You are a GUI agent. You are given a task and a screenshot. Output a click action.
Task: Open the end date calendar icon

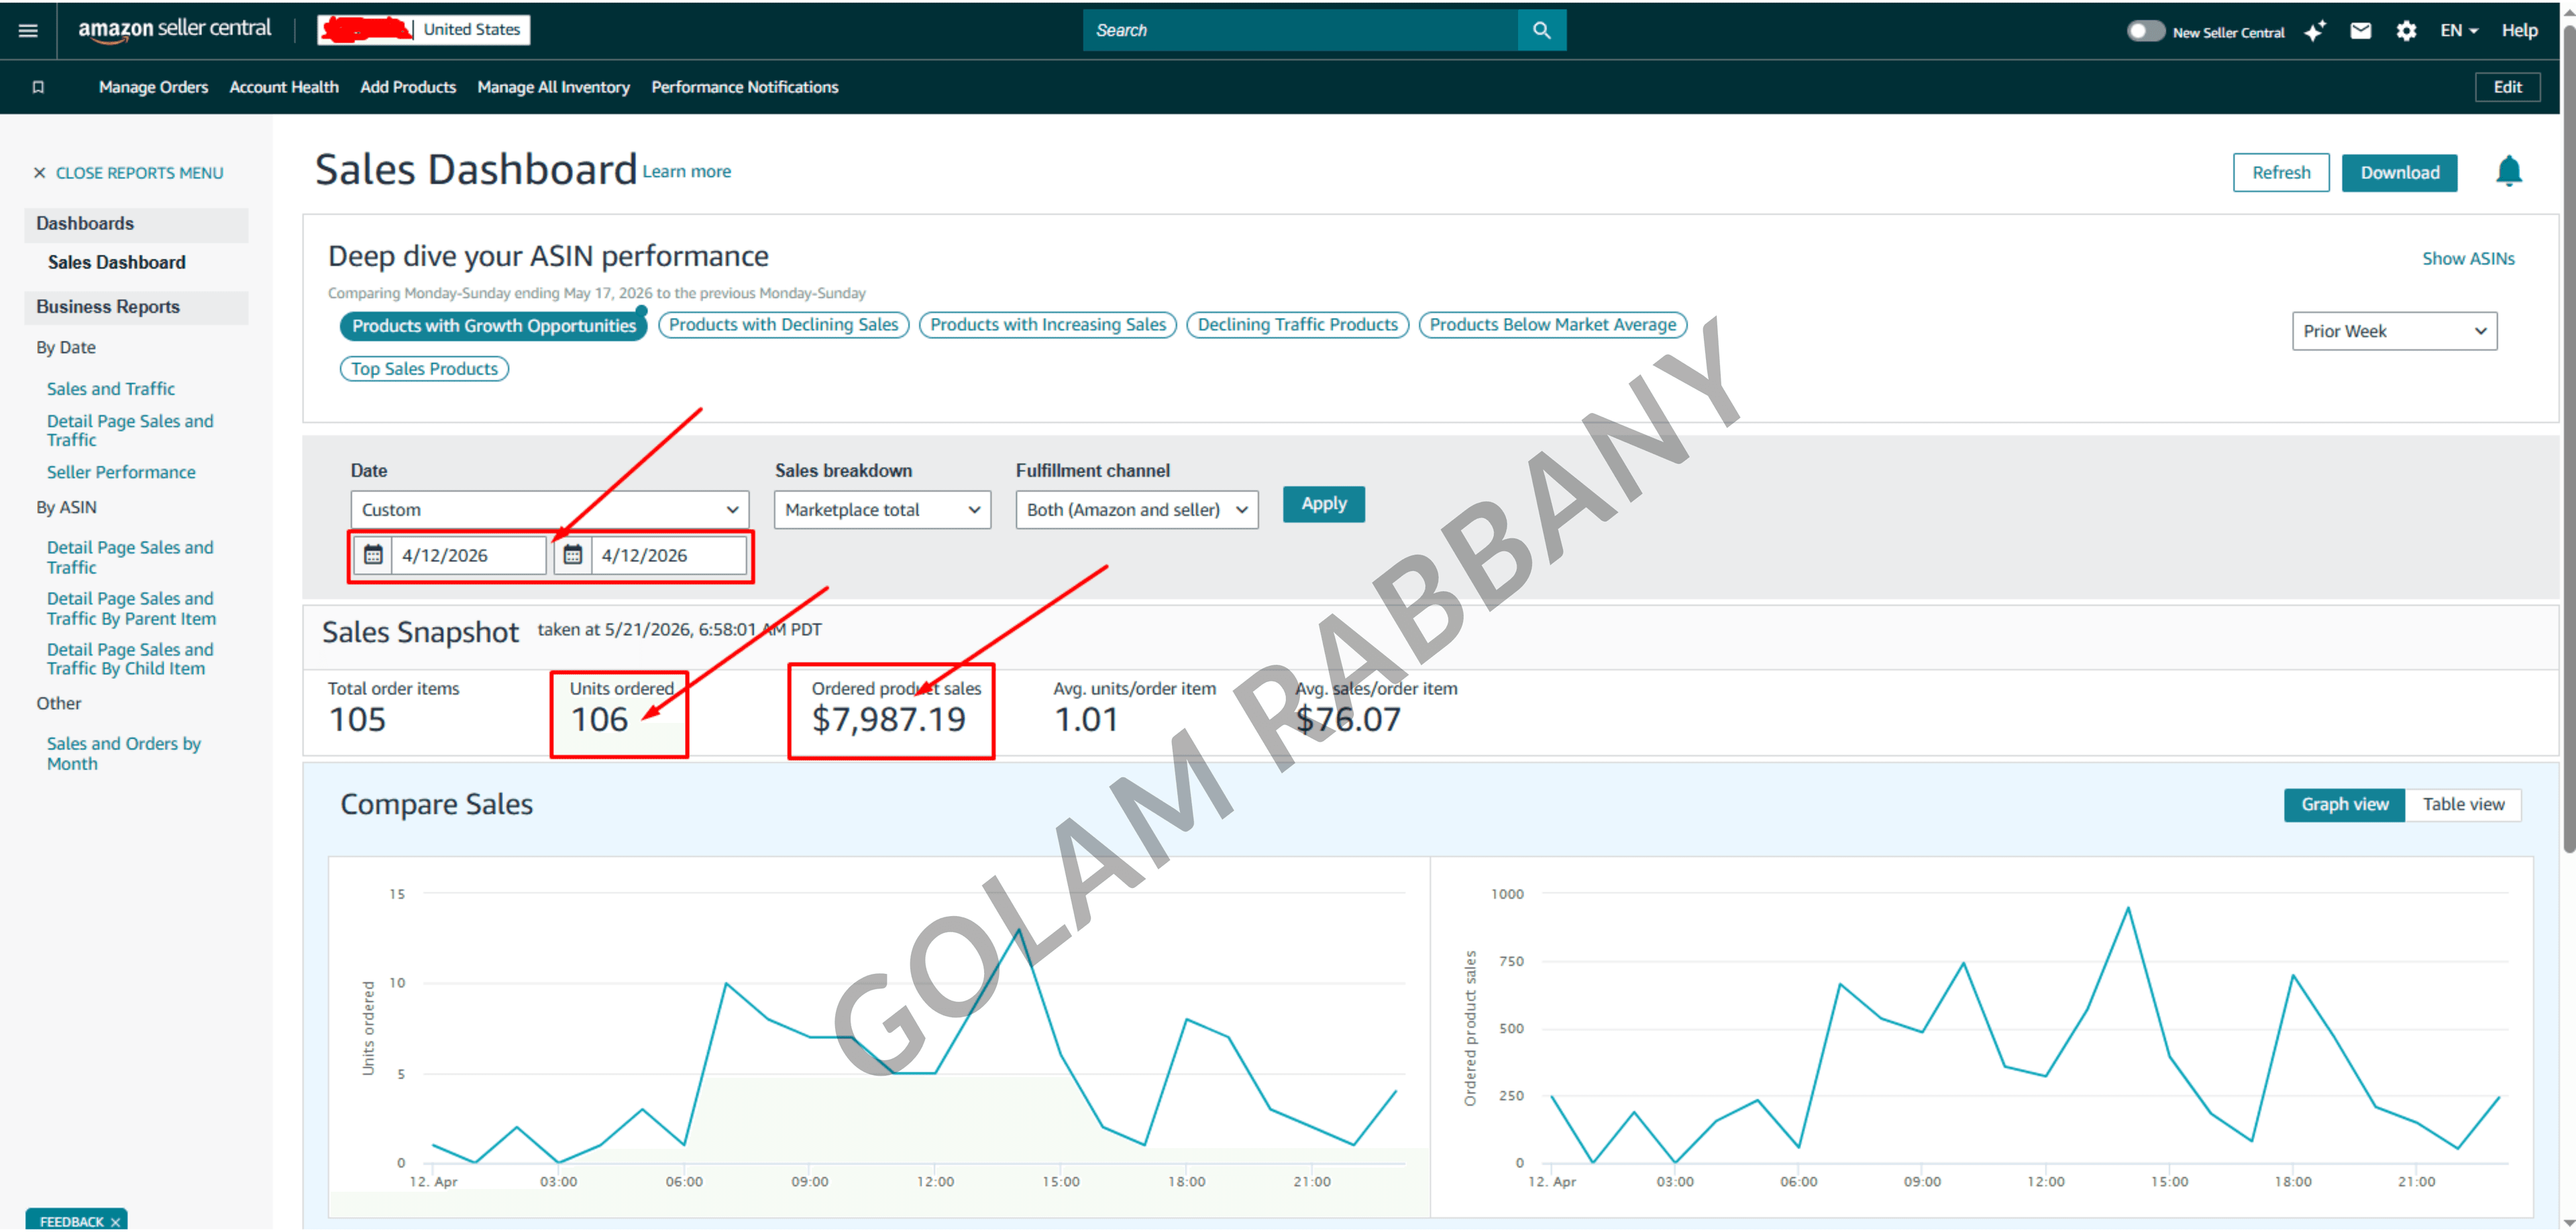[572, 555]
